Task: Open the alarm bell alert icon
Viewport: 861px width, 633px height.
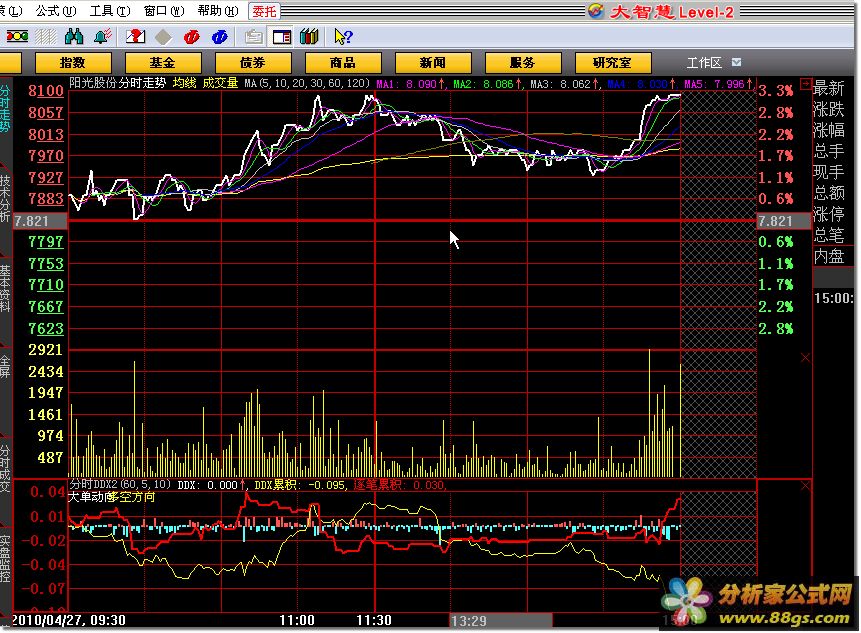Action: [102, 37]
